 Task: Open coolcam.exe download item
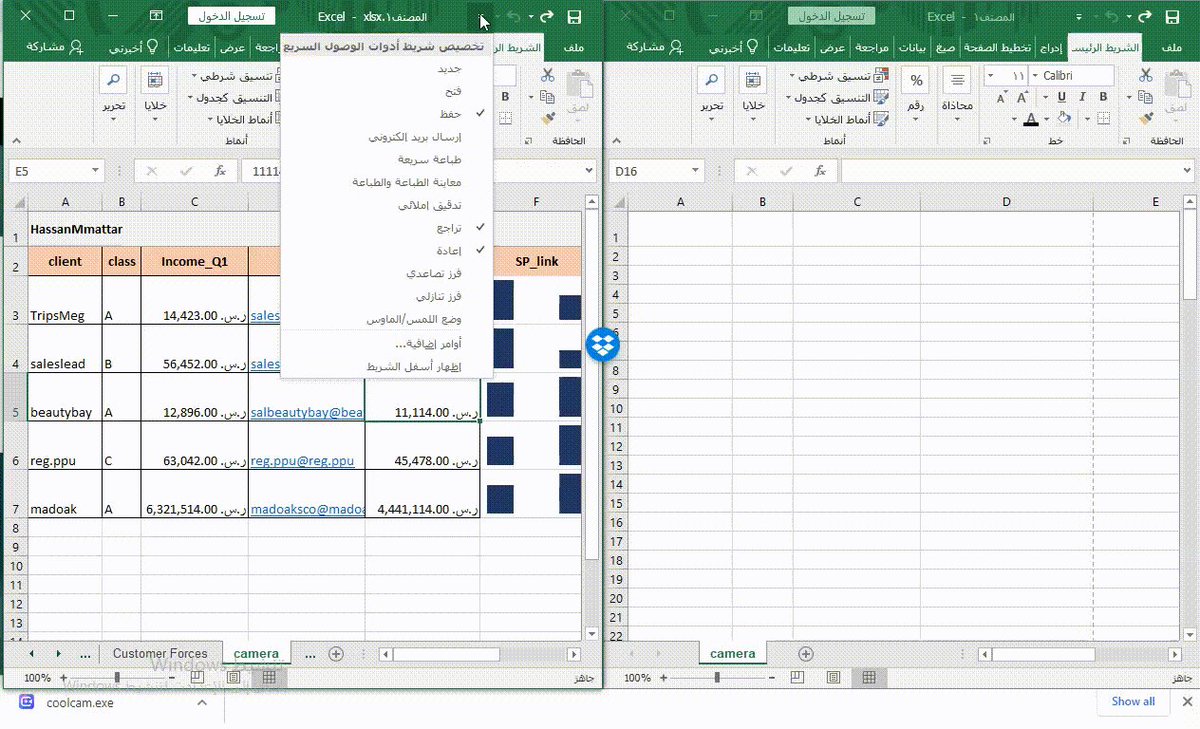click(80, 702)
